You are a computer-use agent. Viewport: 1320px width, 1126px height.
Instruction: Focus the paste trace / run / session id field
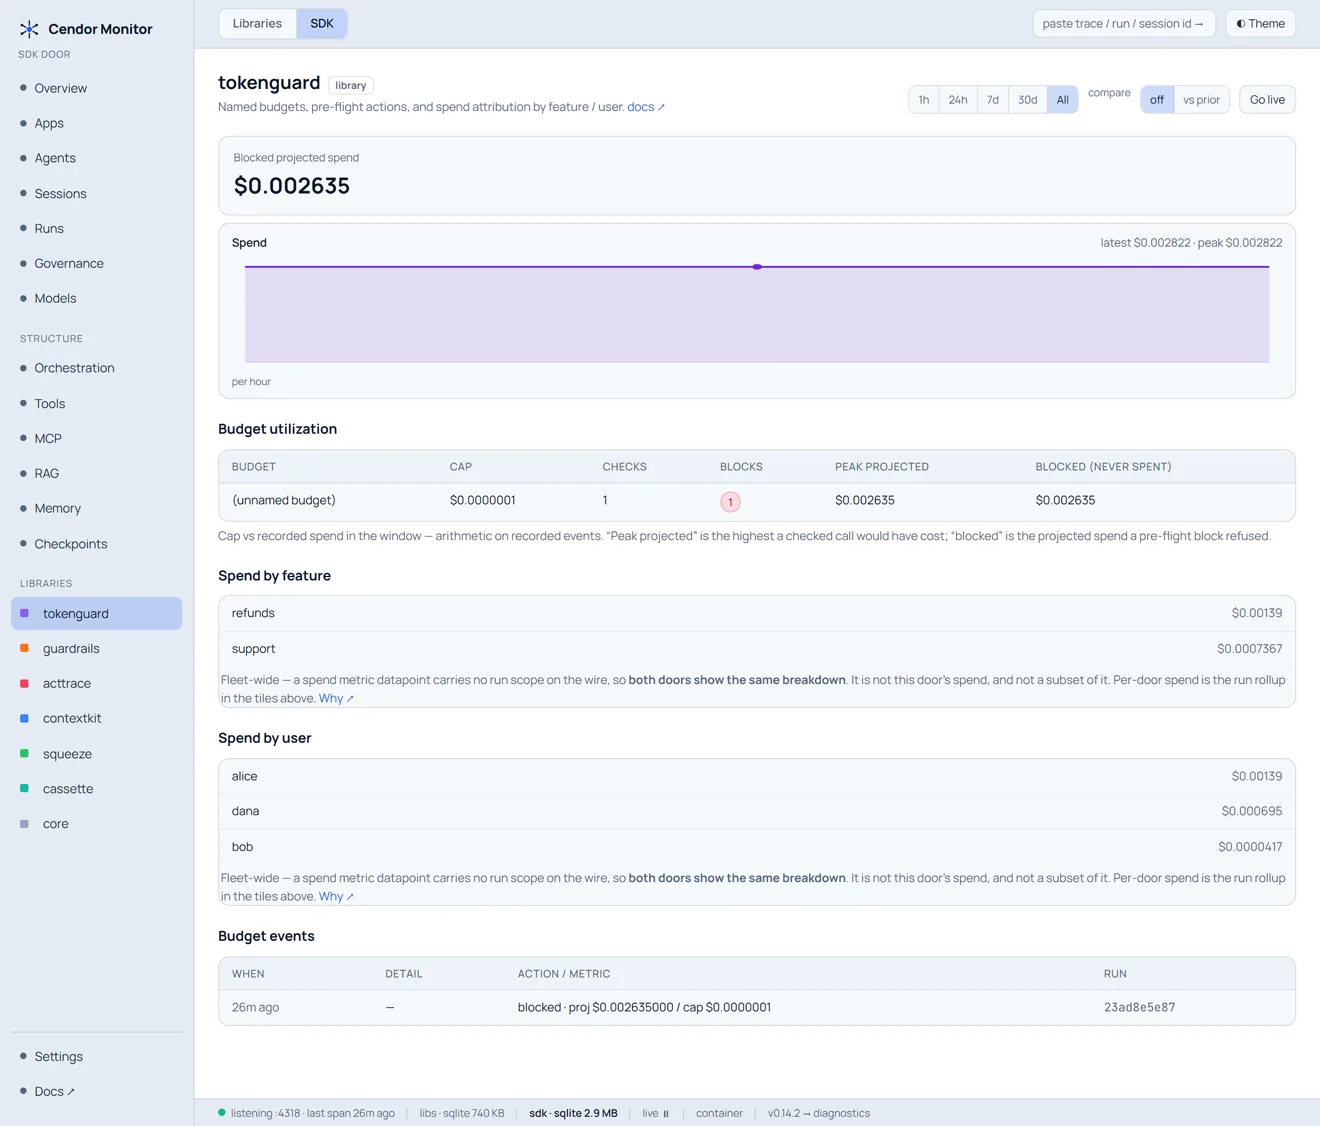1123,23
